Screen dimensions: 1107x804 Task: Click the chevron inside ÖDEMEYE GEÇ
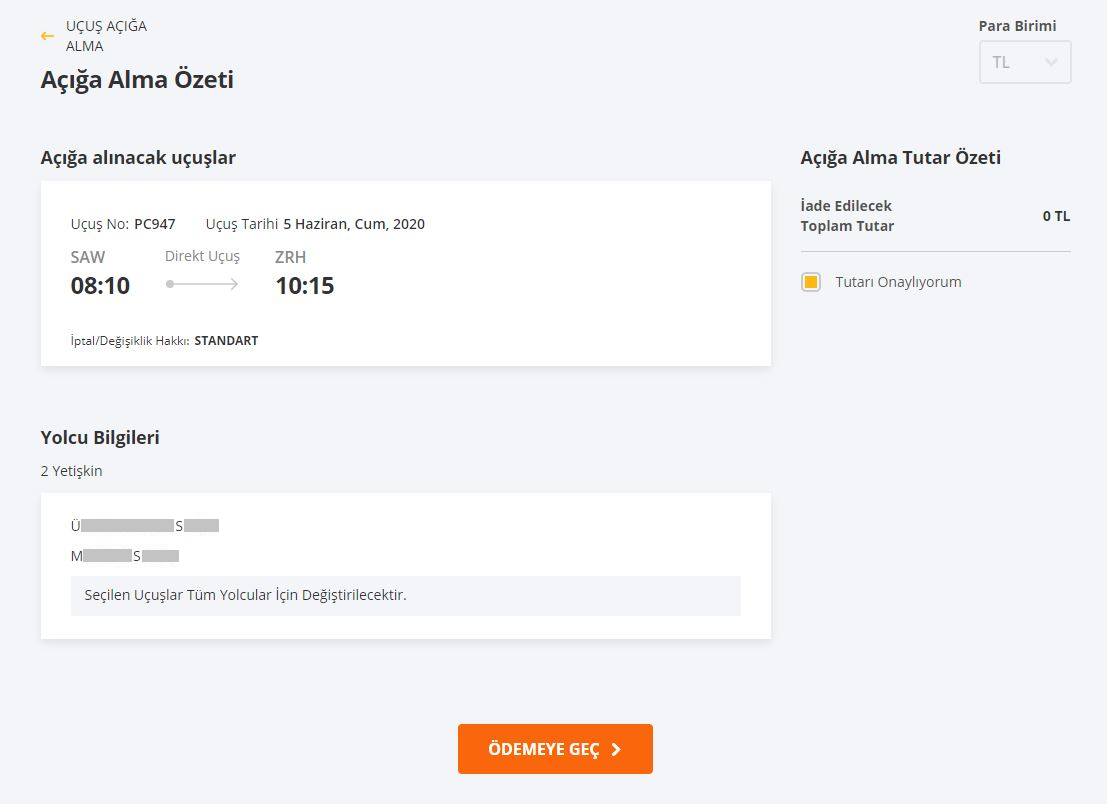(616, 750)
